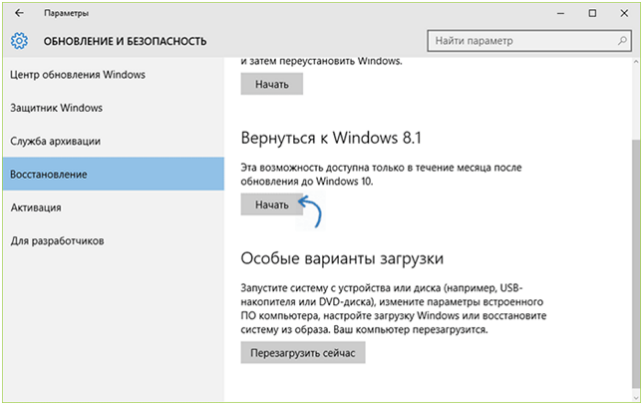643x405 pixels.
Task: Click the settings gear icon
Action: pos(19,41)
